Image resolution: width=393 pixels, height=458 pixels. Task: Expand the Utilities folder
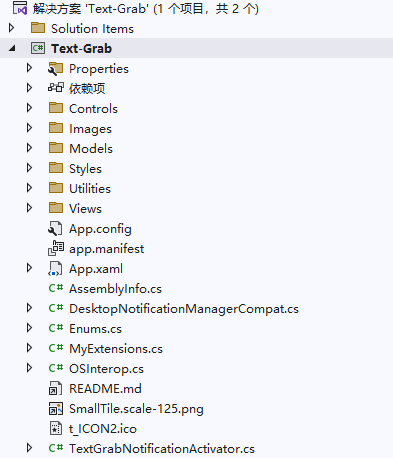[x=29, y=188]
